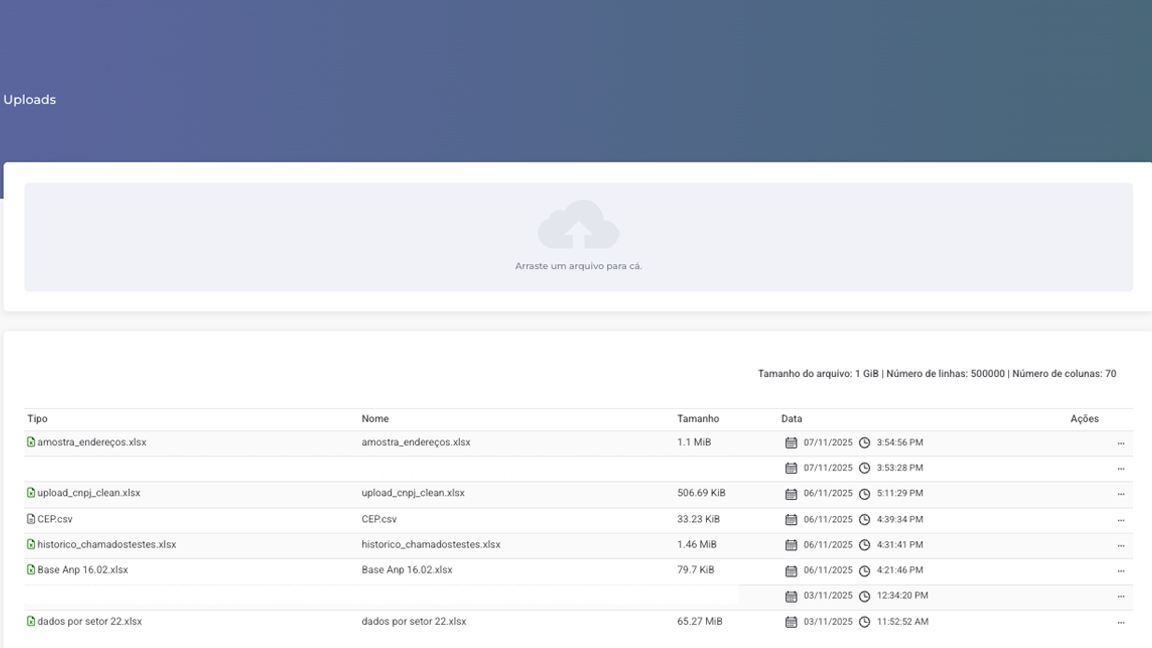Click the 'Arraste um arquivo para cá' drop zone
The width and height of the screenshot is (1152, 648).
click(x=578, y=266)
